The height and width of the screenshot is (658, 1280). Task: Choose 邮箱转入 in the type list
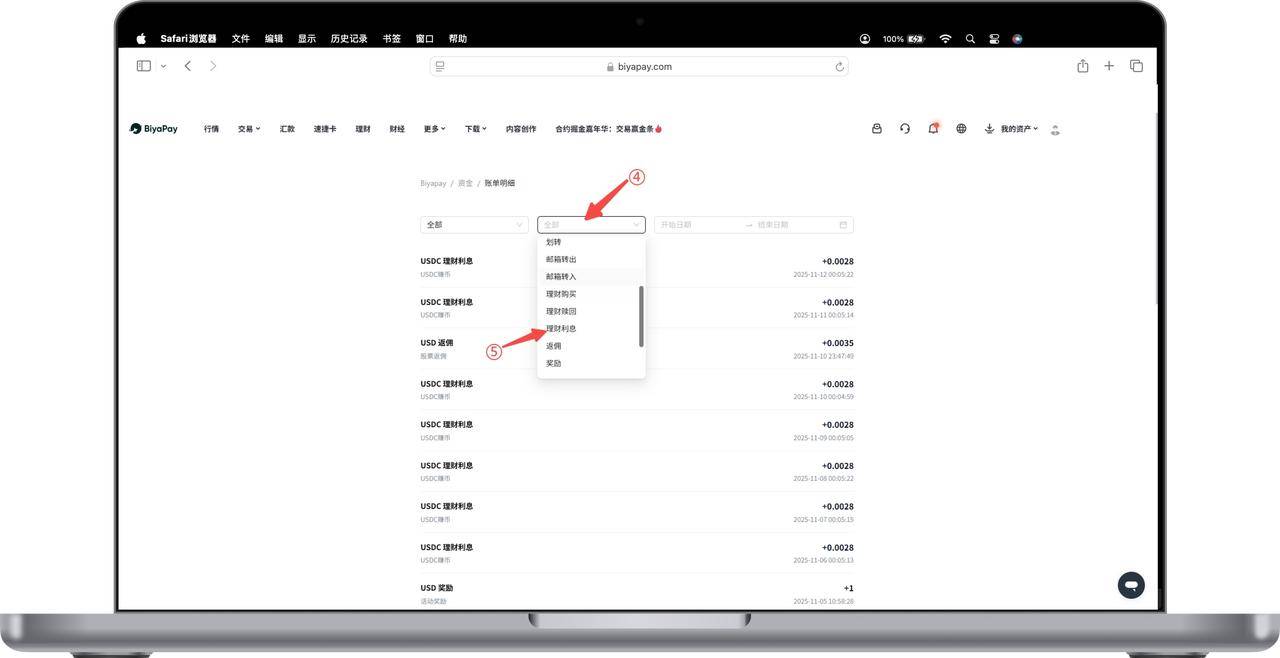561,277
